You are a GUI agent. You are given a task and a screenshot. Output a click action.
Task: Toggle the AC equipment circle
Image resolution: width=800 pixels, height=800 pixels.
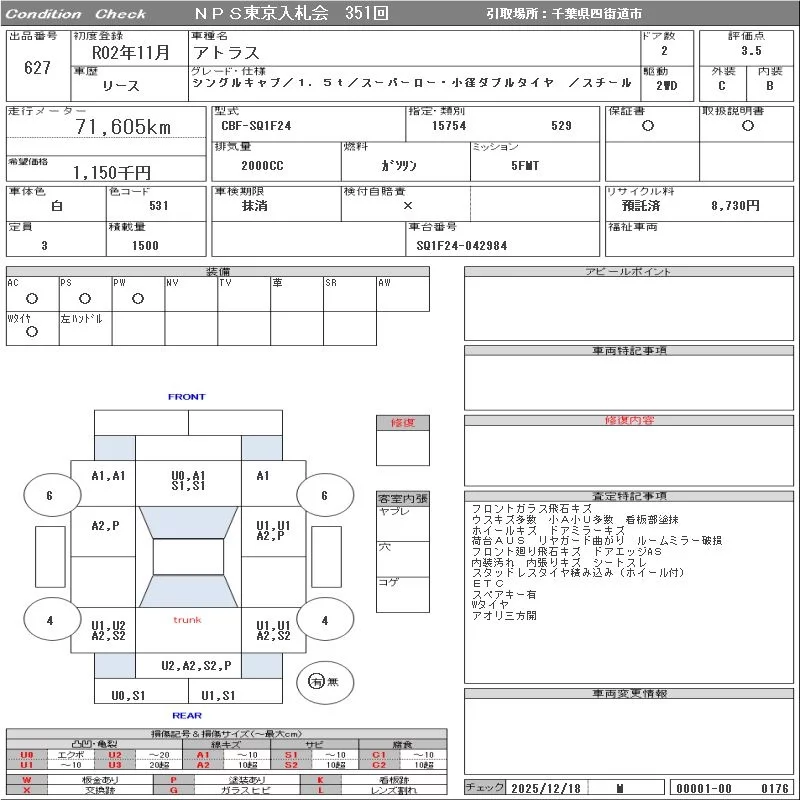pyautogui.click(x=32, y=299)
